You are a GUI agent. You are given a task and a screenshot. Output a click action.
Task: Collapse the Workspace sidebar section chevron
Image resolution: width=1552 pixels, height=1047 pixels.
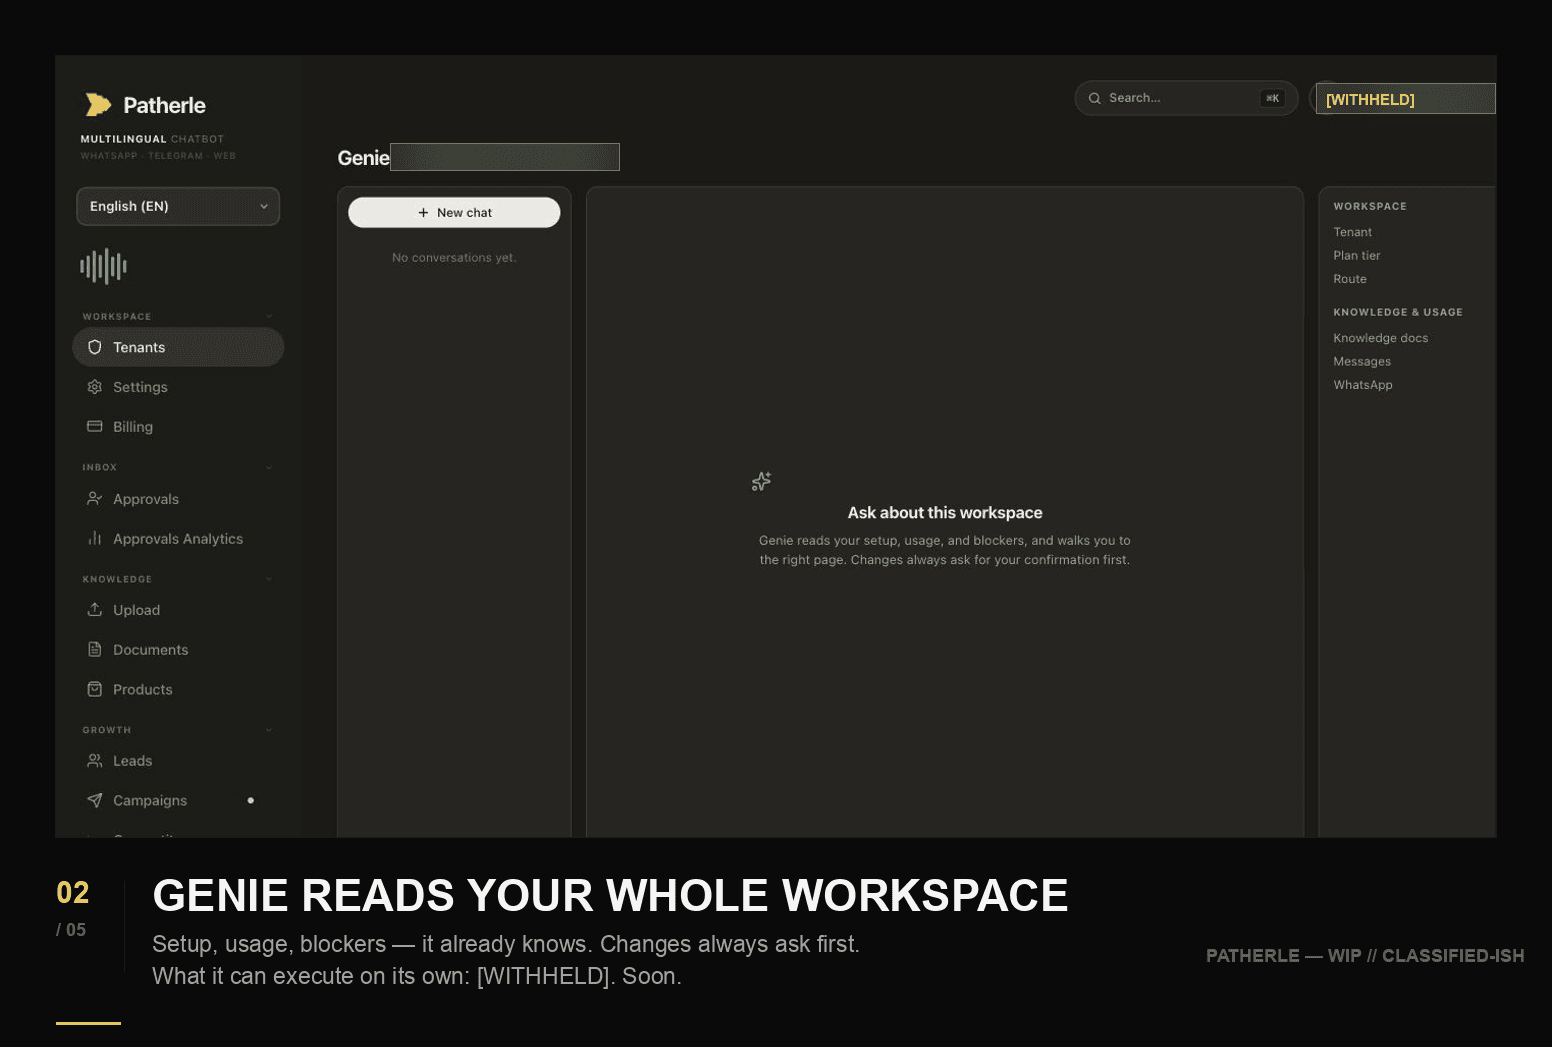click(268, 316)
